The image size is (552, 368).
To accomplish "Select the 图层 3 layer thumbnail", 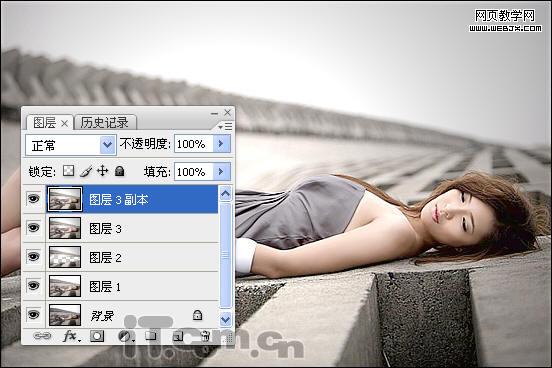I will pyautogui.click(x=65, y=228).
